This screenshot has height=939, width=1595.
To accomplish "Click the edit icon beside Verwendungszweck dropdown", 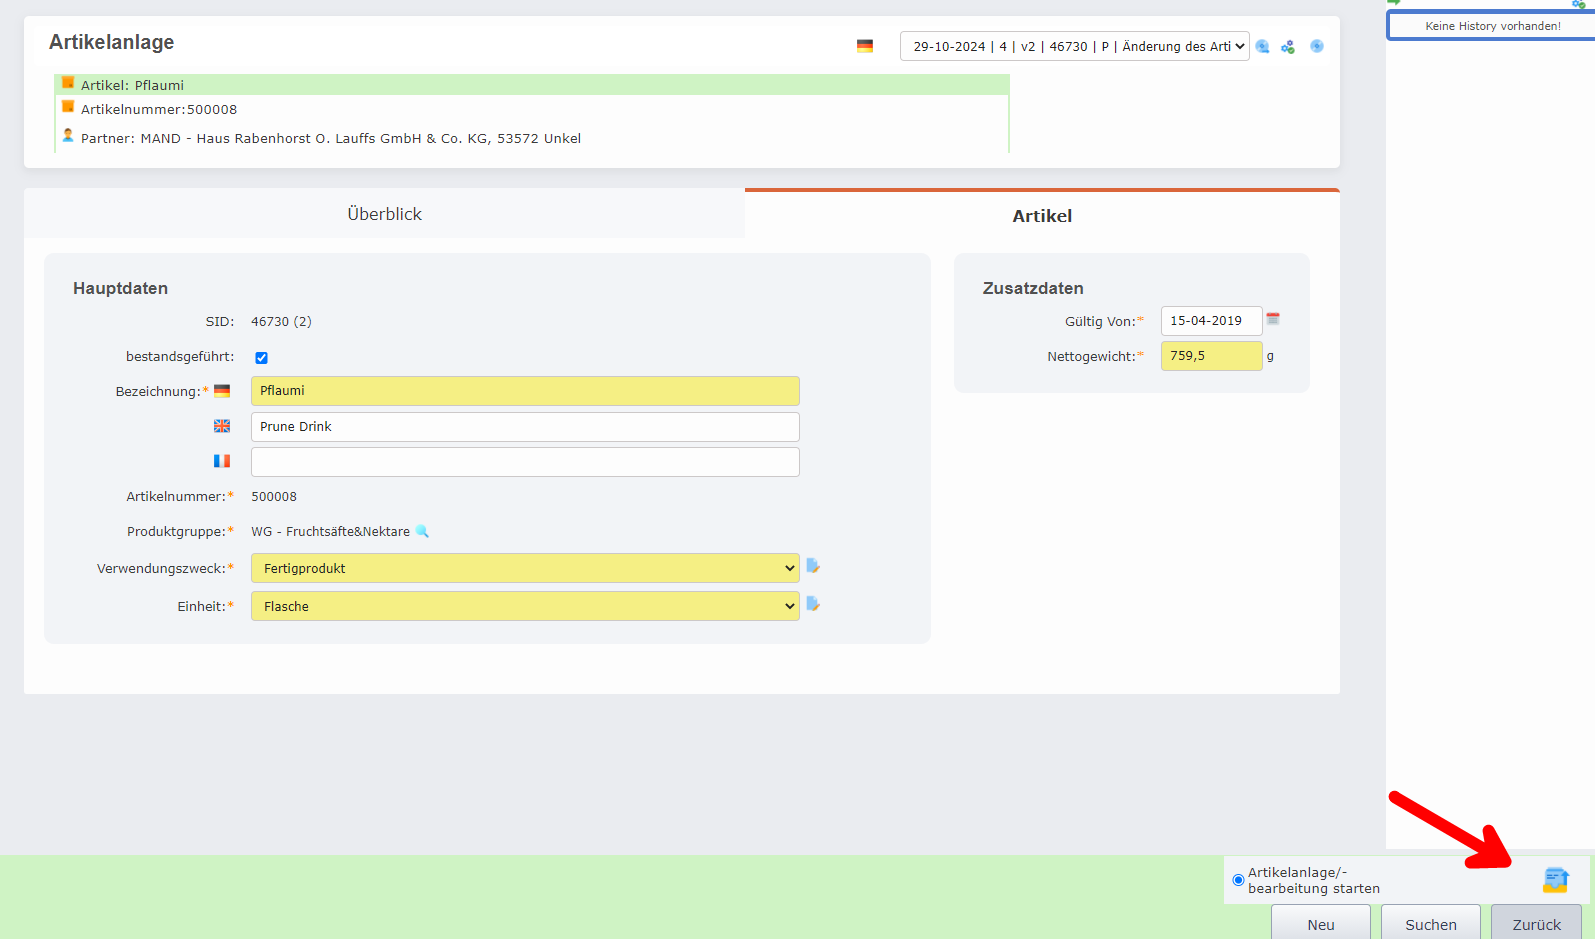I will [813, 566].
